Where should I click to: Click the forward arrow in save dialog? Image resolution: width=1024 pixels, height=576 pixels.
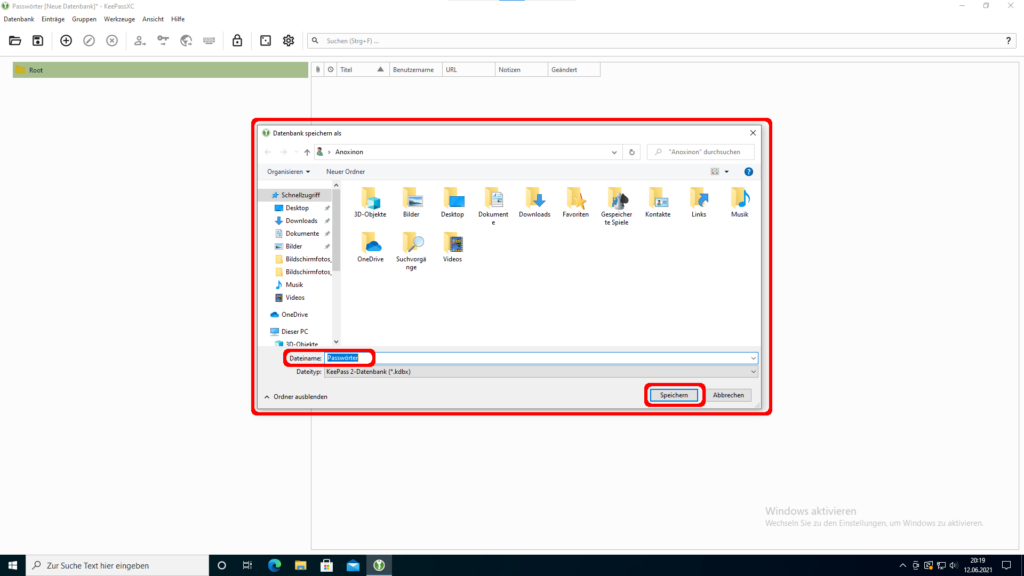click(283, 152)
